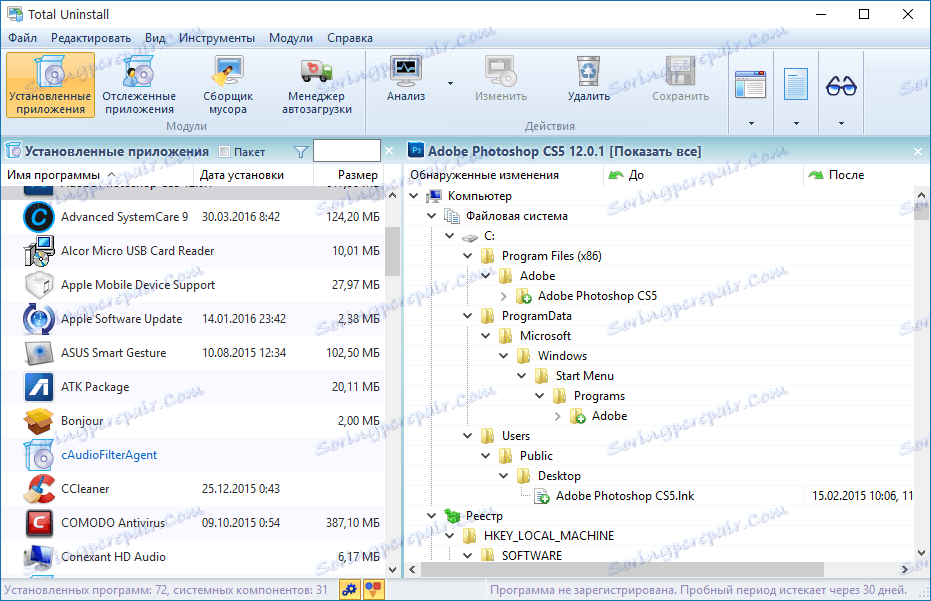
Task: Click the filter search input field
Action: [x=347, y=151]
